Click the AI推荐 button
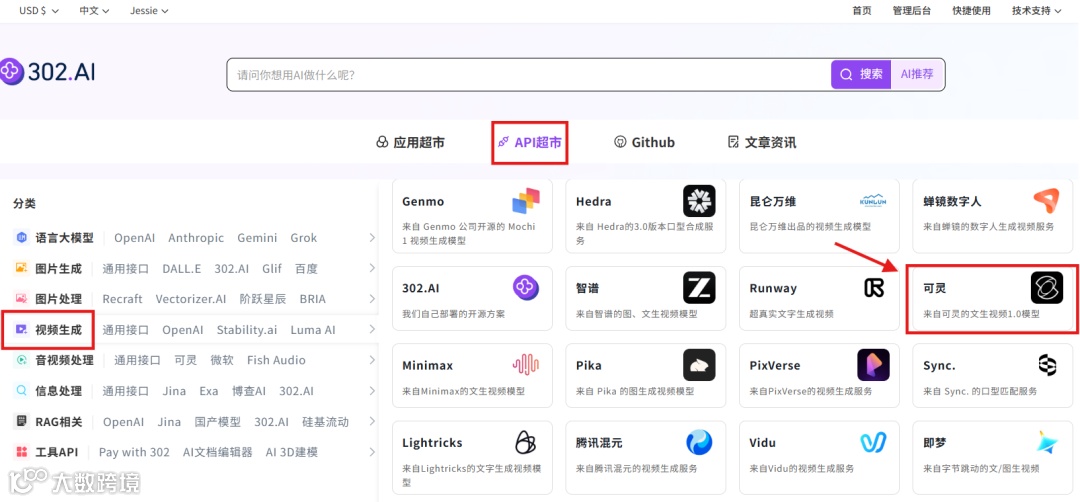 pos(917,74)
